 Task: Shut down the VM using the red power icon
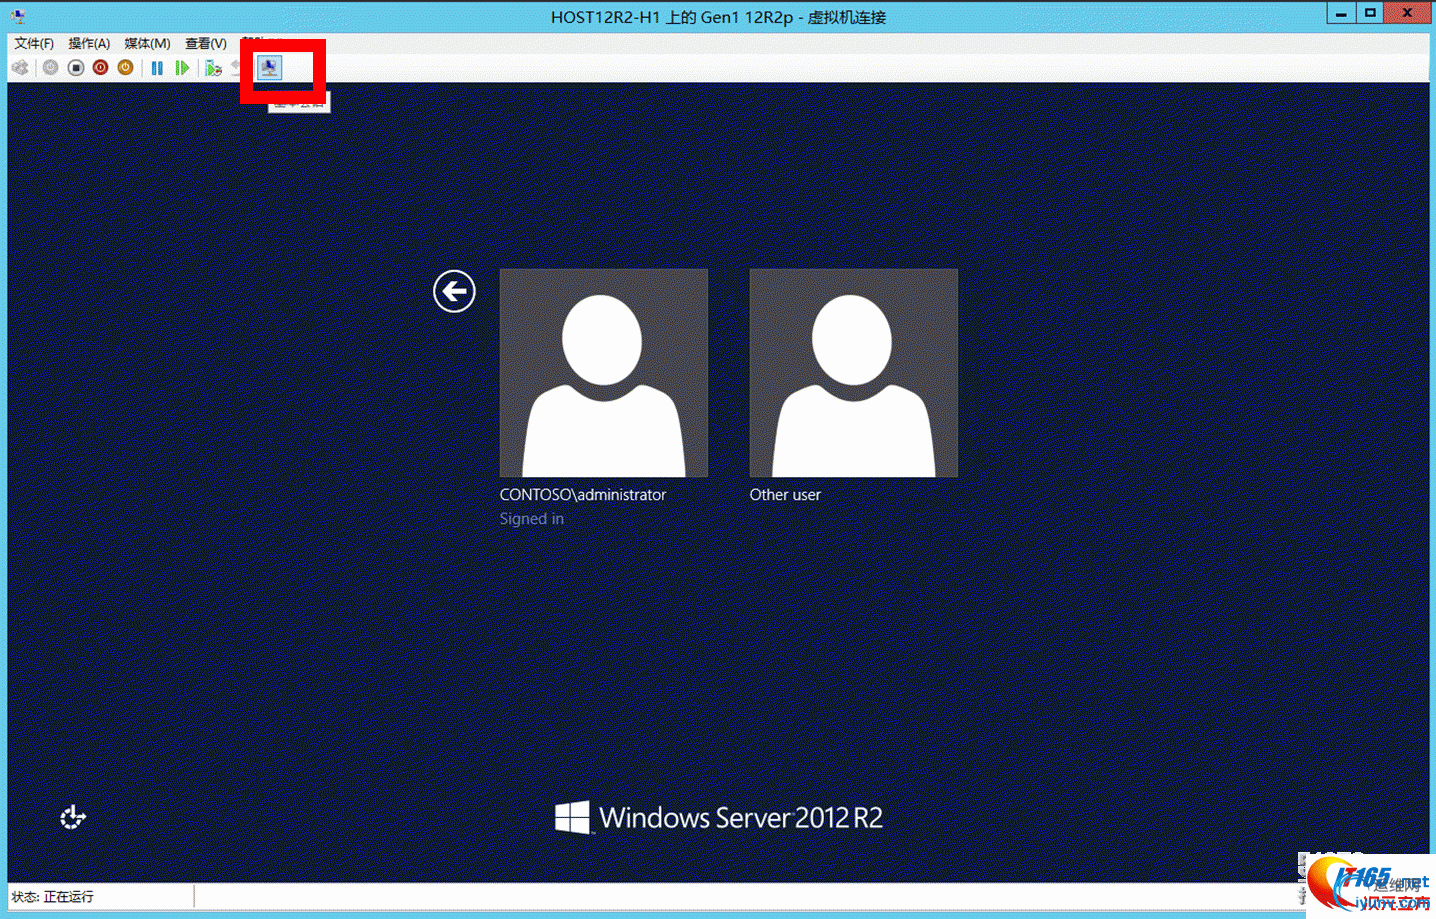[x=100, y=68]
